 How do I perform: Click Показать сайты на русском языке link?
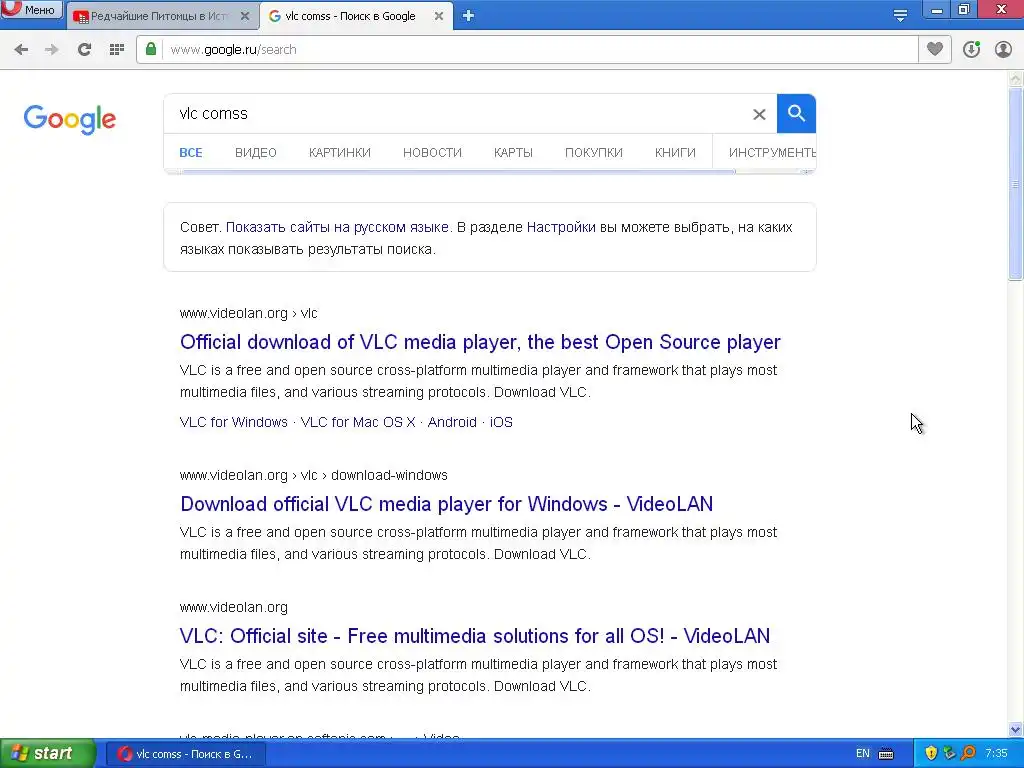click(x=337, y=227)
